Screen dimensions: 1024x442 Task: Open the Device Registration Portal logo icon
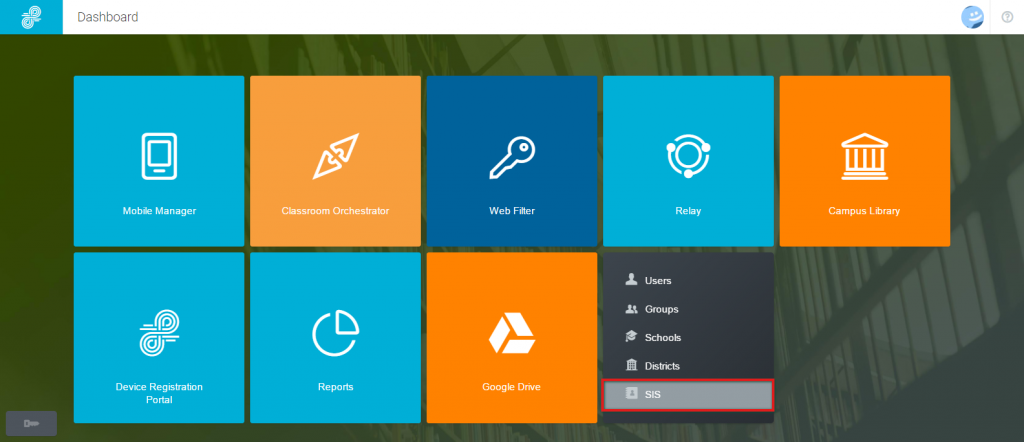click(159, 332)
